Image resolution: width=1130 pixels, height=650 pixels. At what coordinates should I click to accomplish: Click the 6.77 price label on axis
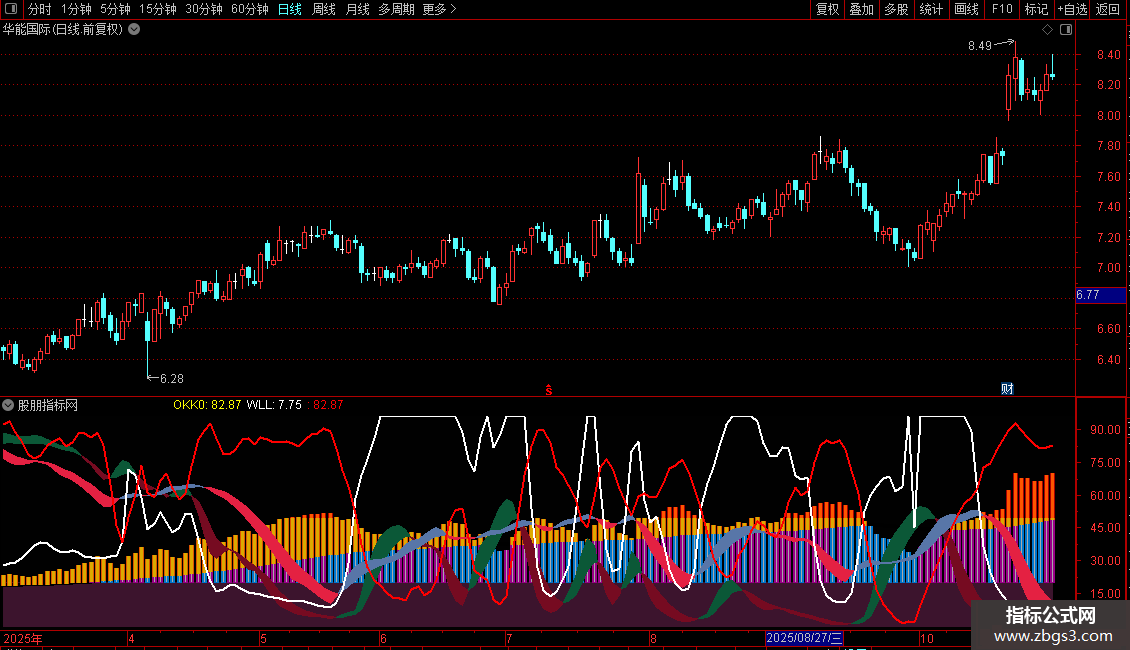(x=1088, y=295)
